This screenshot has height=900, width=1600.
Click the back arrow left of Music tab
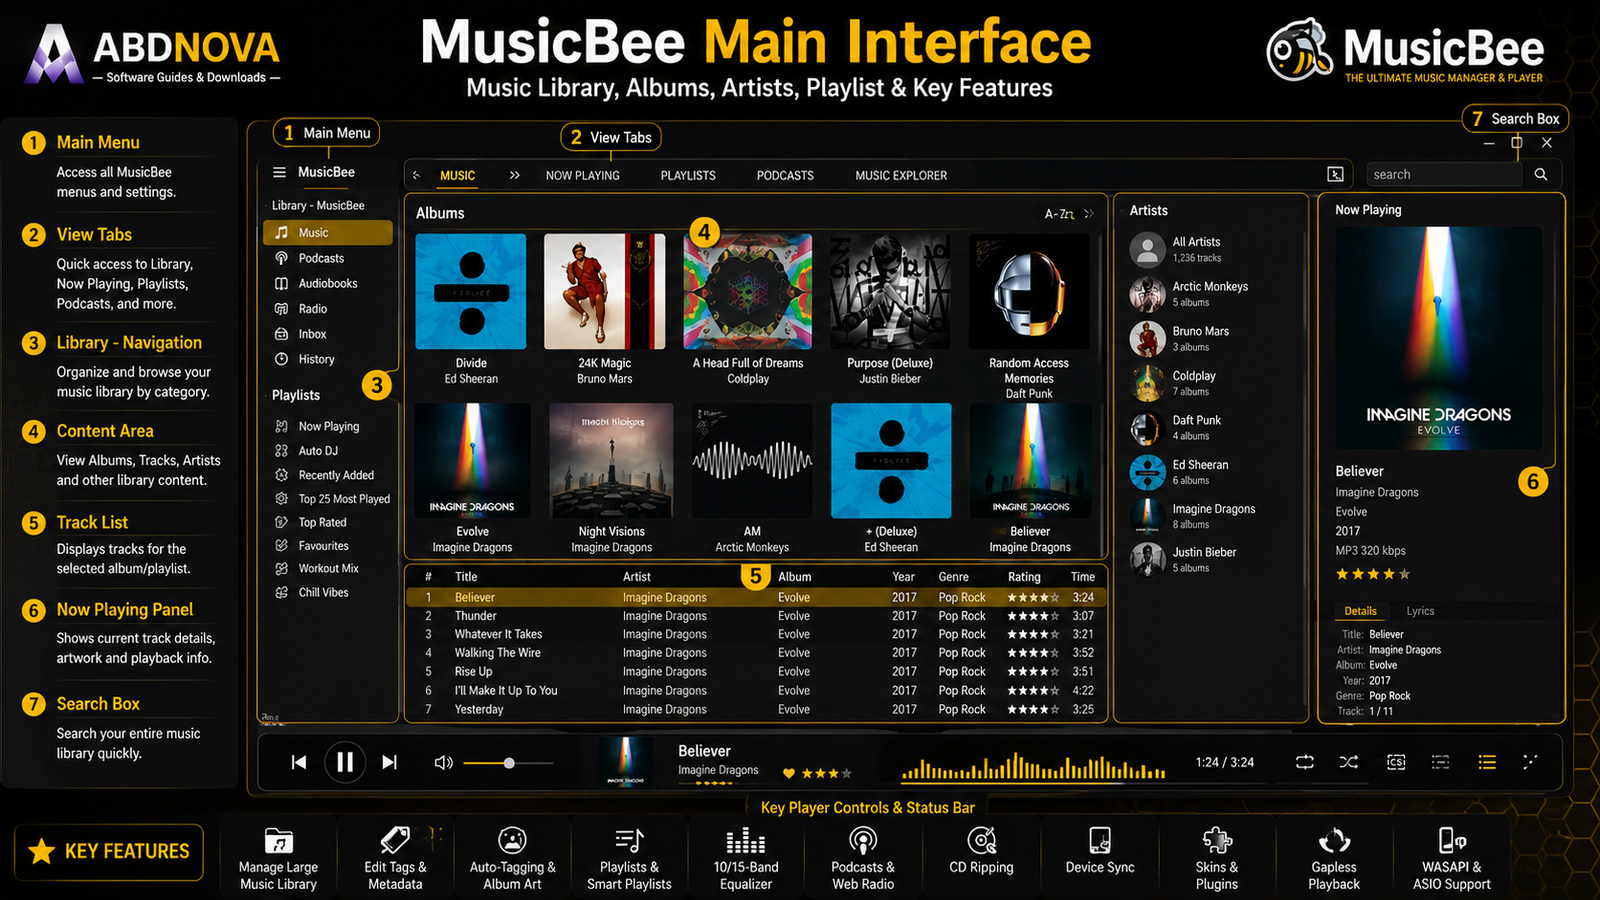coord(416,175)
